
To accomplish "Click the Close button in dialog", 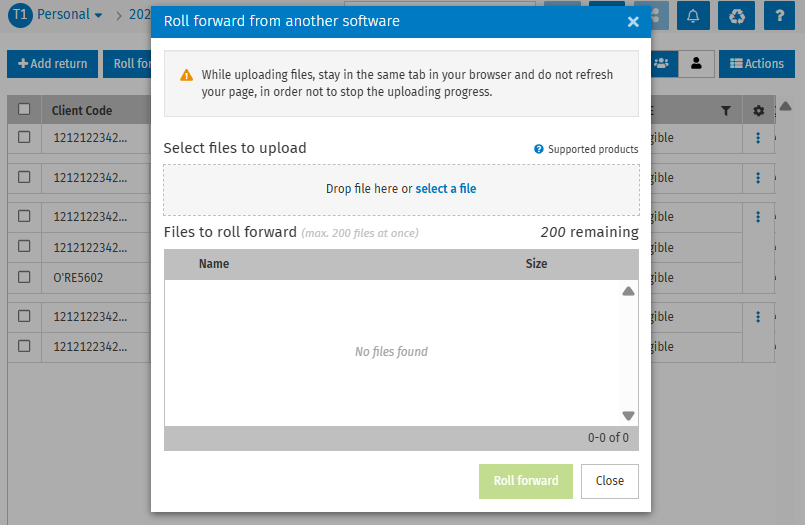I will coord(609,481).
